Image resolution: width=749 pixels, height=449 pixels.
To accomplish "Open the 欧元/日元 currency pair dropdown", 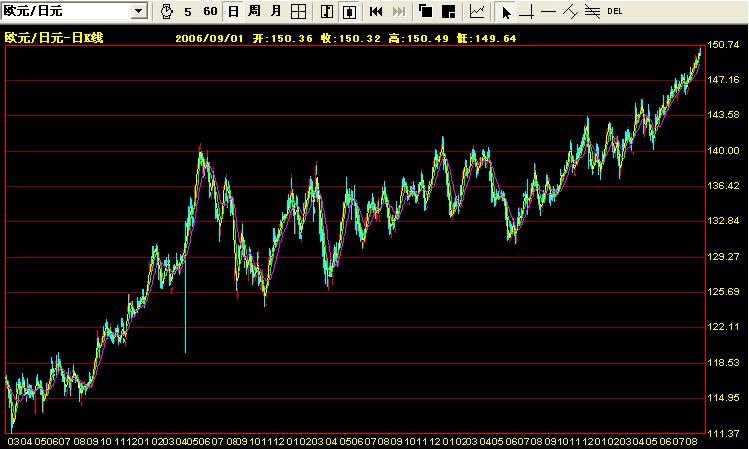I will pyautogui.click(x=139, y=11).
